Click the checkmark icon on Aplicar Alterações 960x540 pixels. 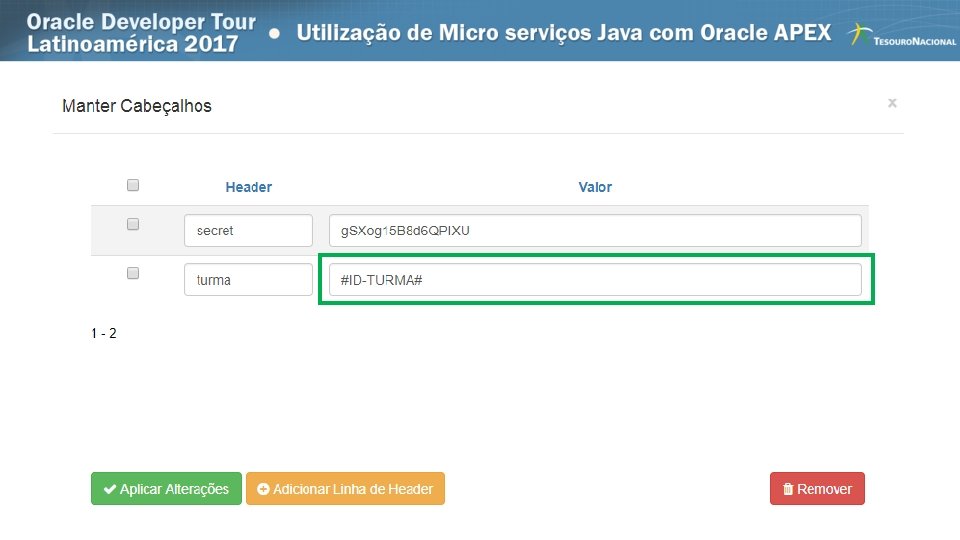point(109,489)
